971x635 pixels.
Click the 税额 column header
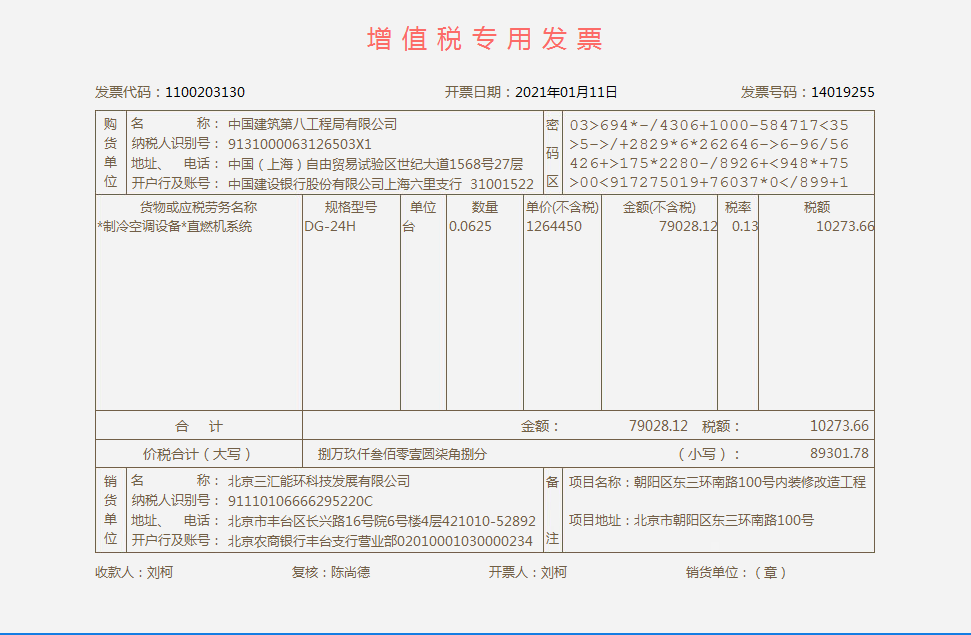[x=817, y=207]
